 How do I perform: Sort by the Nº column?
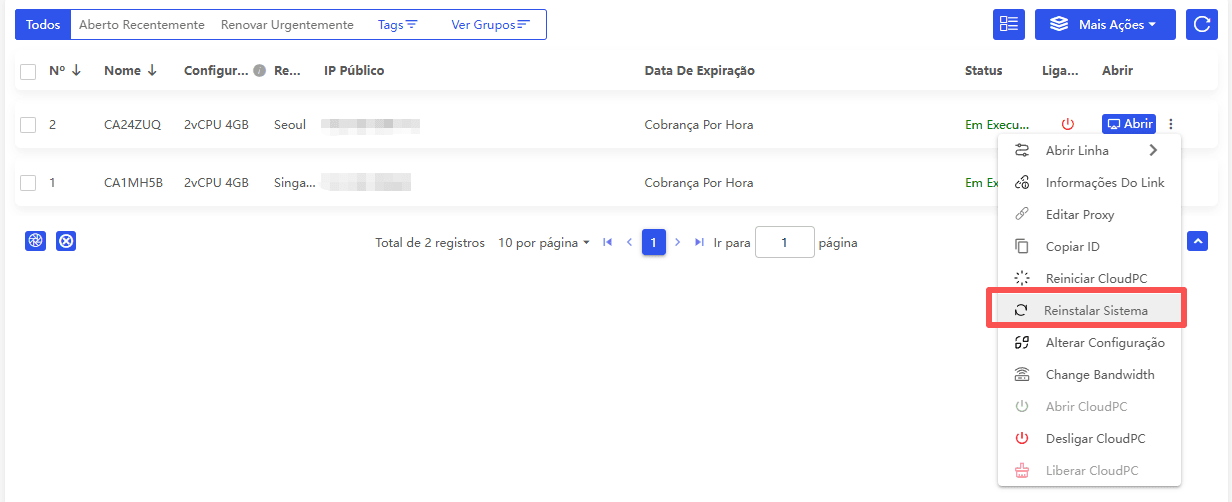click(65, 70)
